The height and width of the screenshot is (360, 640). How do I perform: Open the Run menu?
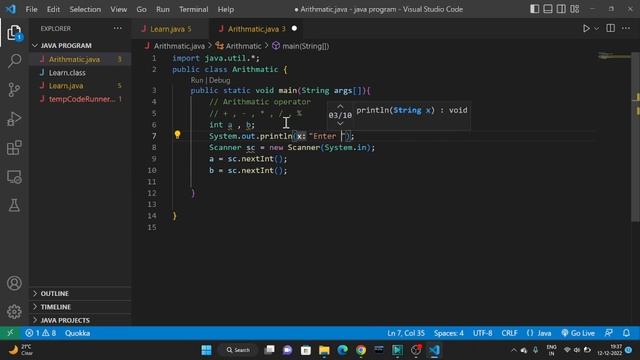click(x=162, y=9)
